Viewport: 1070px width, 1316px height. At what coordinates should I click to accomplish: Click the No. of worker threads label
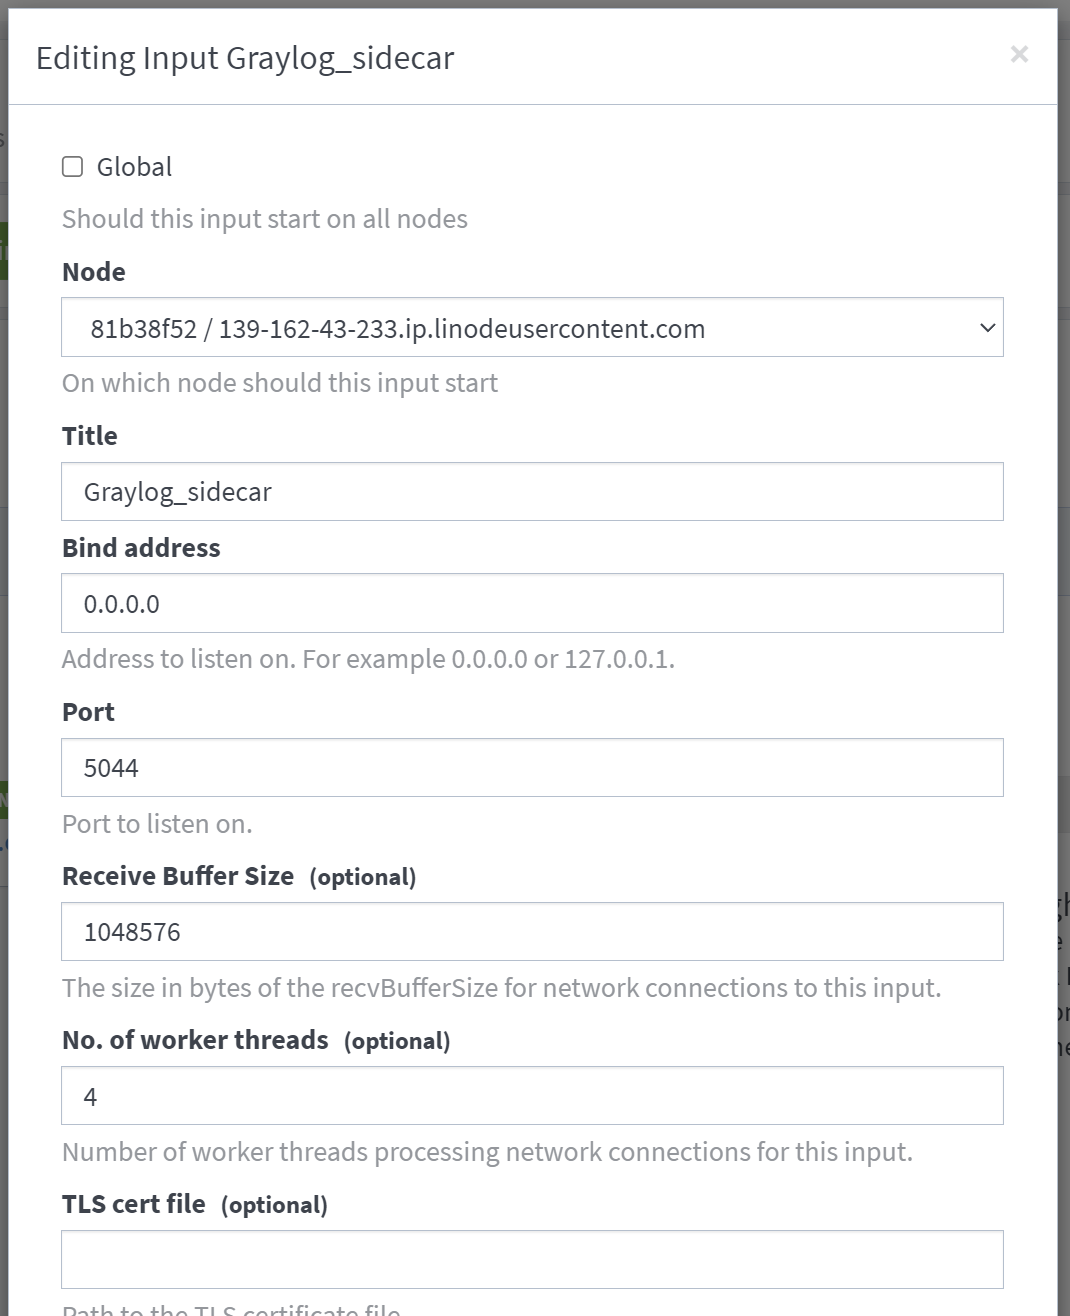pyautogui.click(x=195, y=1040)
